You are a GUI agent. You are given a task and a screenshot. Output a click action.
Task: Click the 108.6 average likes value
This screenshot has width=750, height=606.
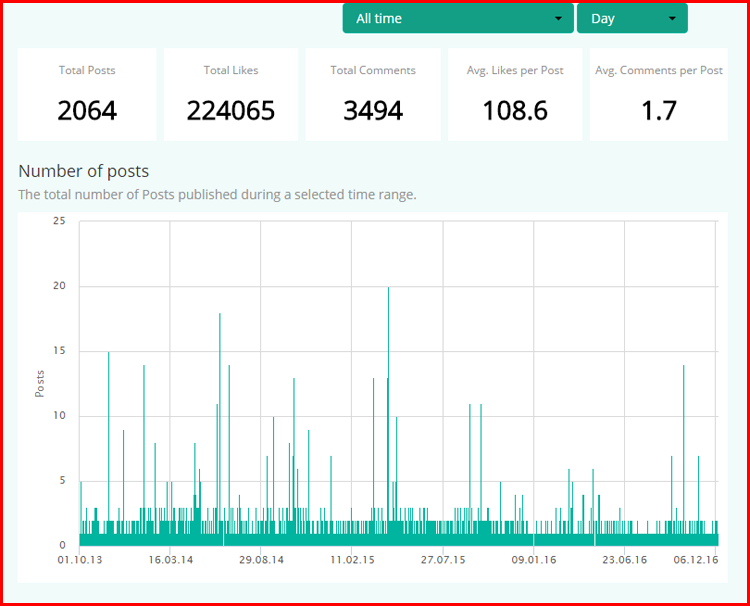pyautogui.click(x=515, y=111)
